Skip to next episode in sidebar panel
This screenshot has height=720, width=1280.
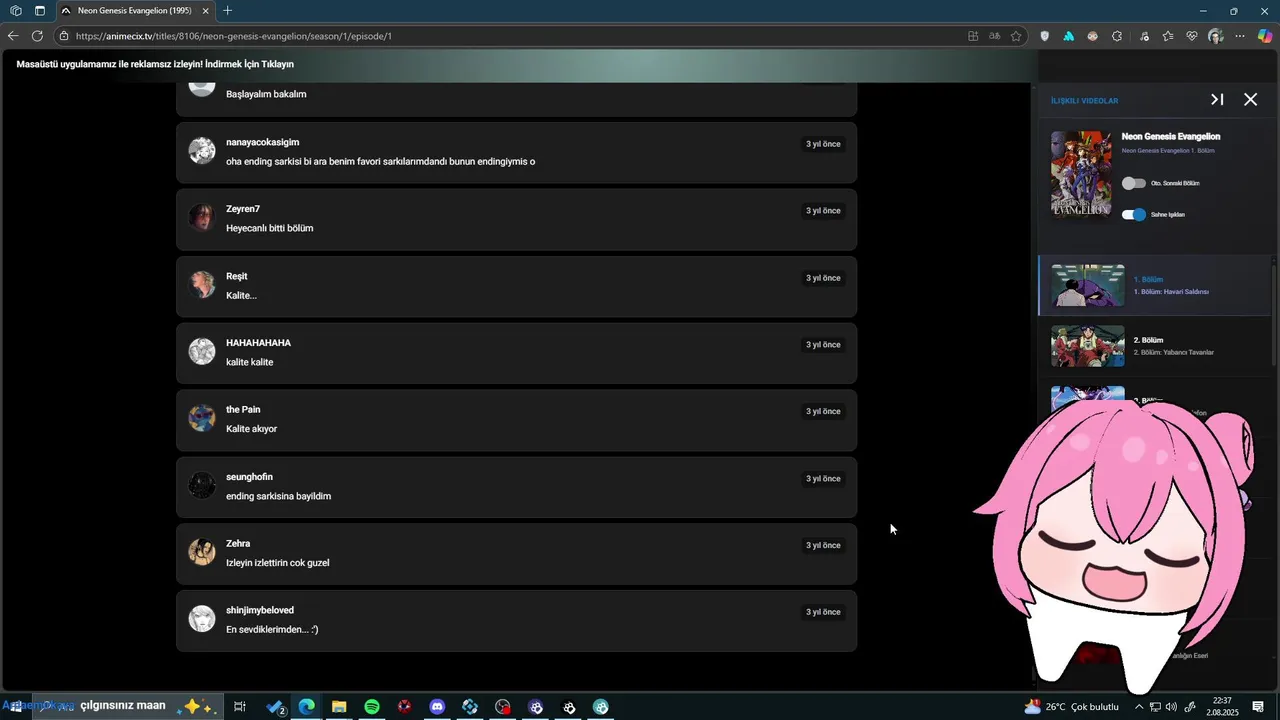pyautogui.click(x=1217, y=100)
